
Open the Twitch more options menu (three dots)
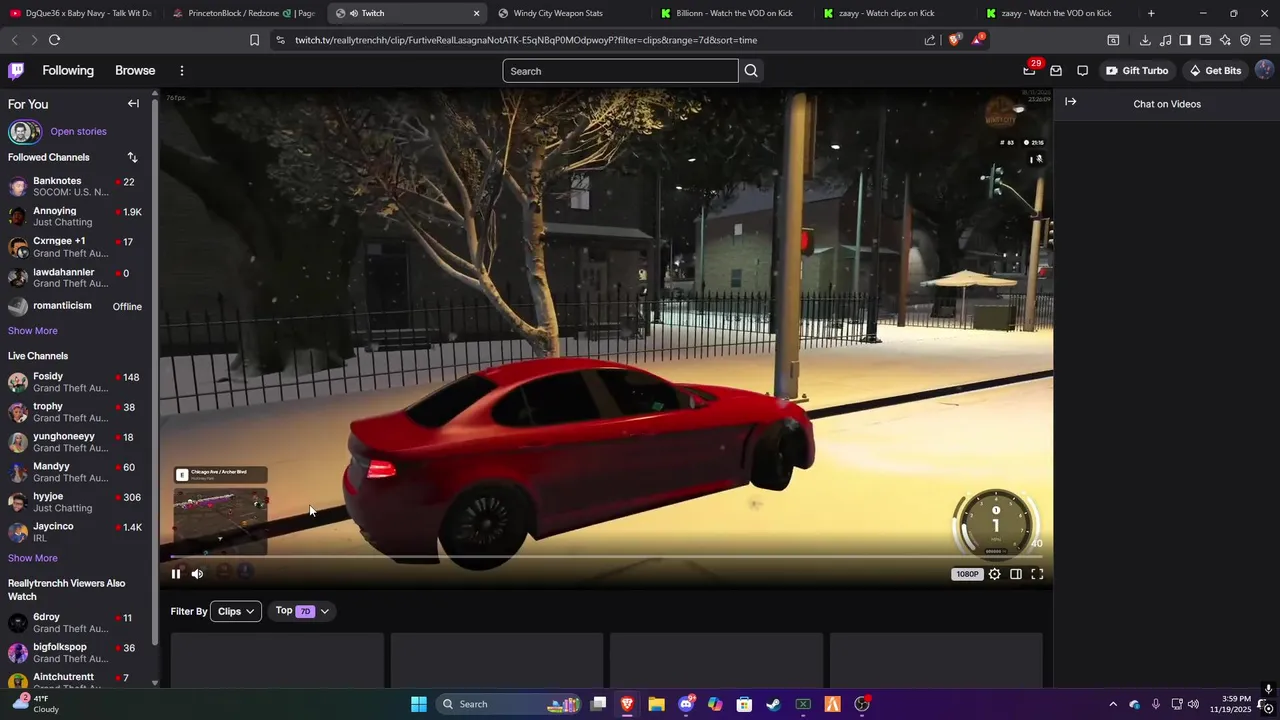pos(181,71)
